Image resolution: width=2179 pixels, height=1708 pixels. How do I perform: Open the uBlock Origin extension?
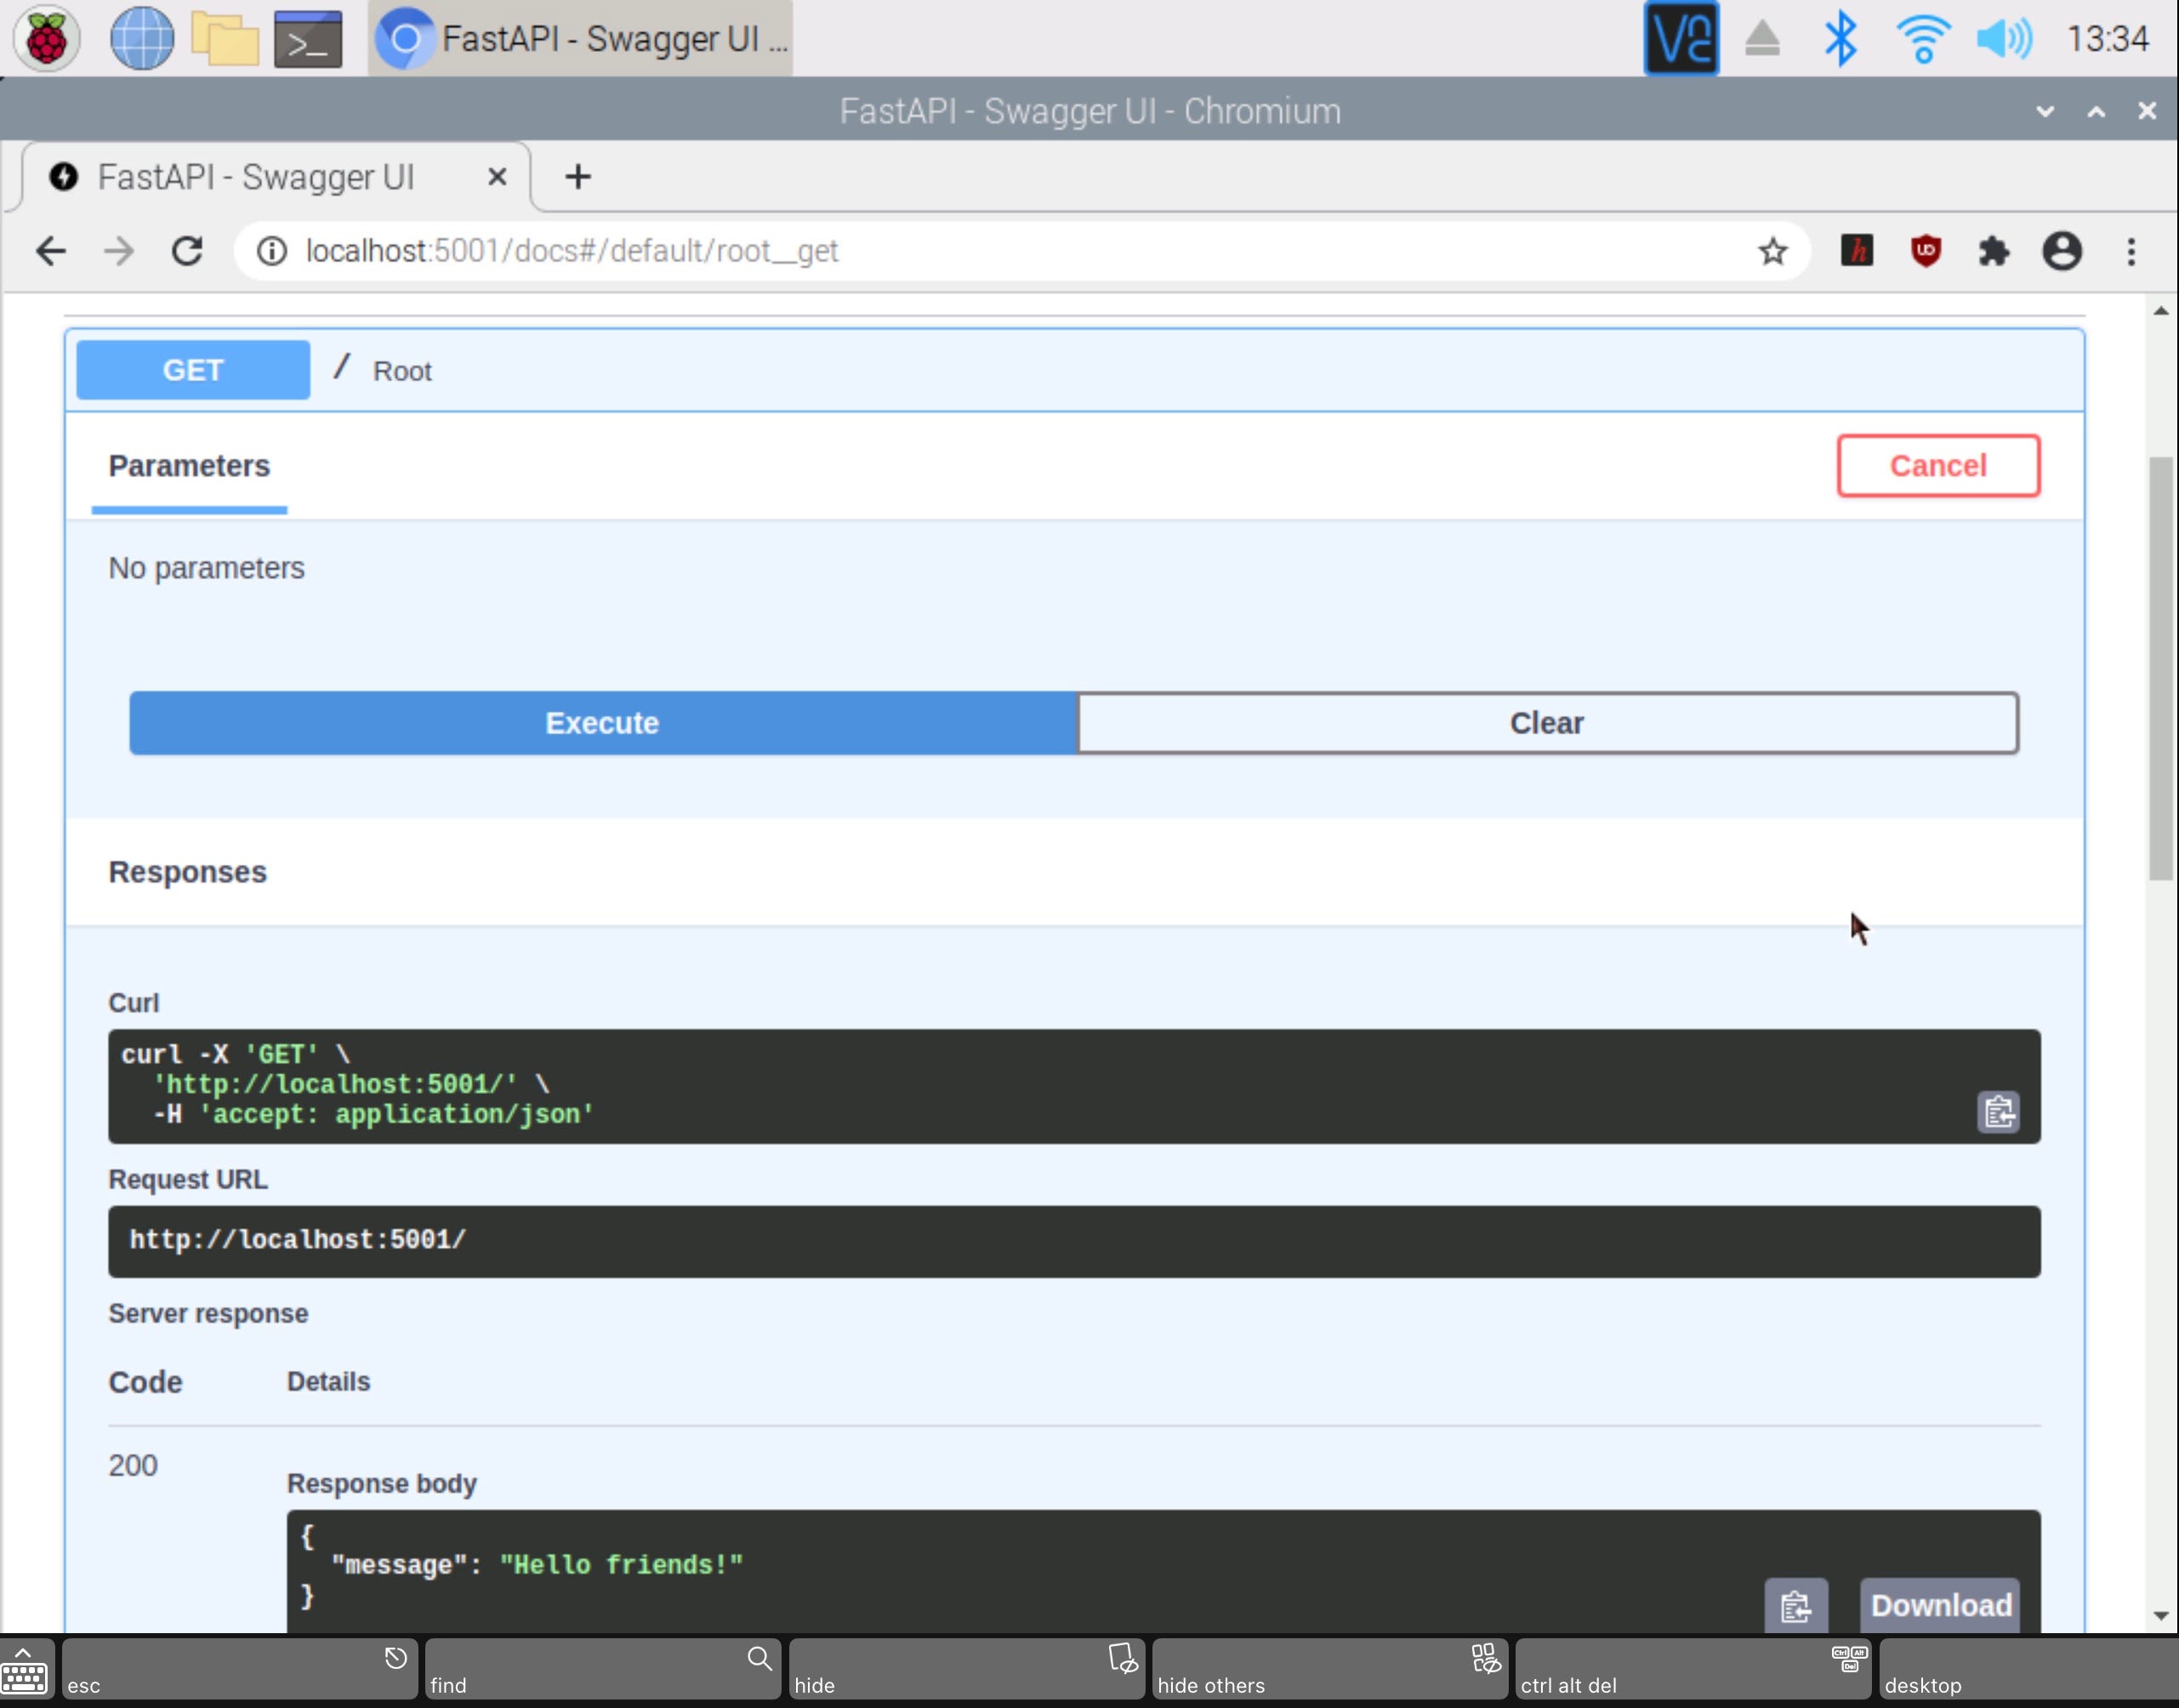coord(1925,251)
